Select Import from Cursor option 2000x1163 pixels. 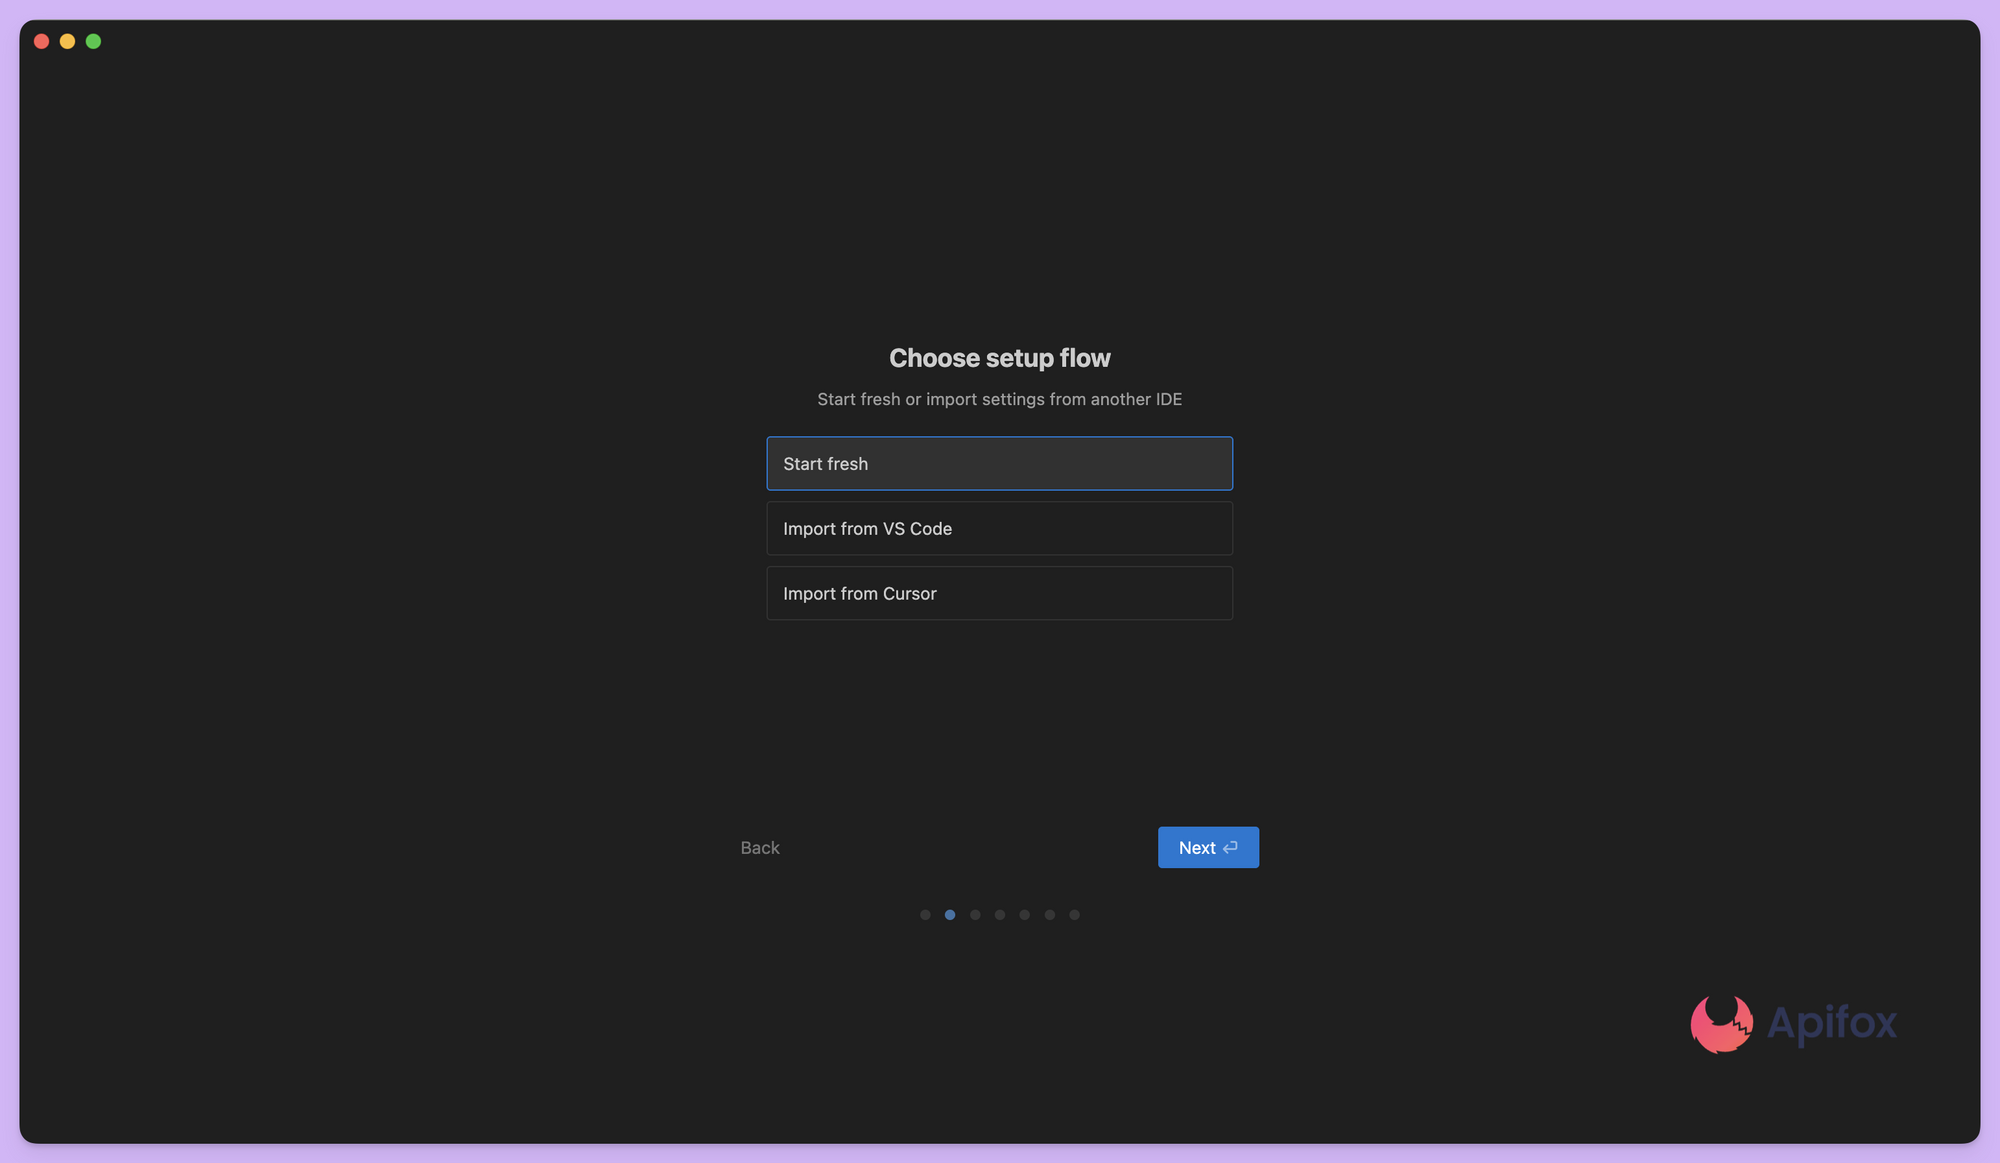(999, 593)
